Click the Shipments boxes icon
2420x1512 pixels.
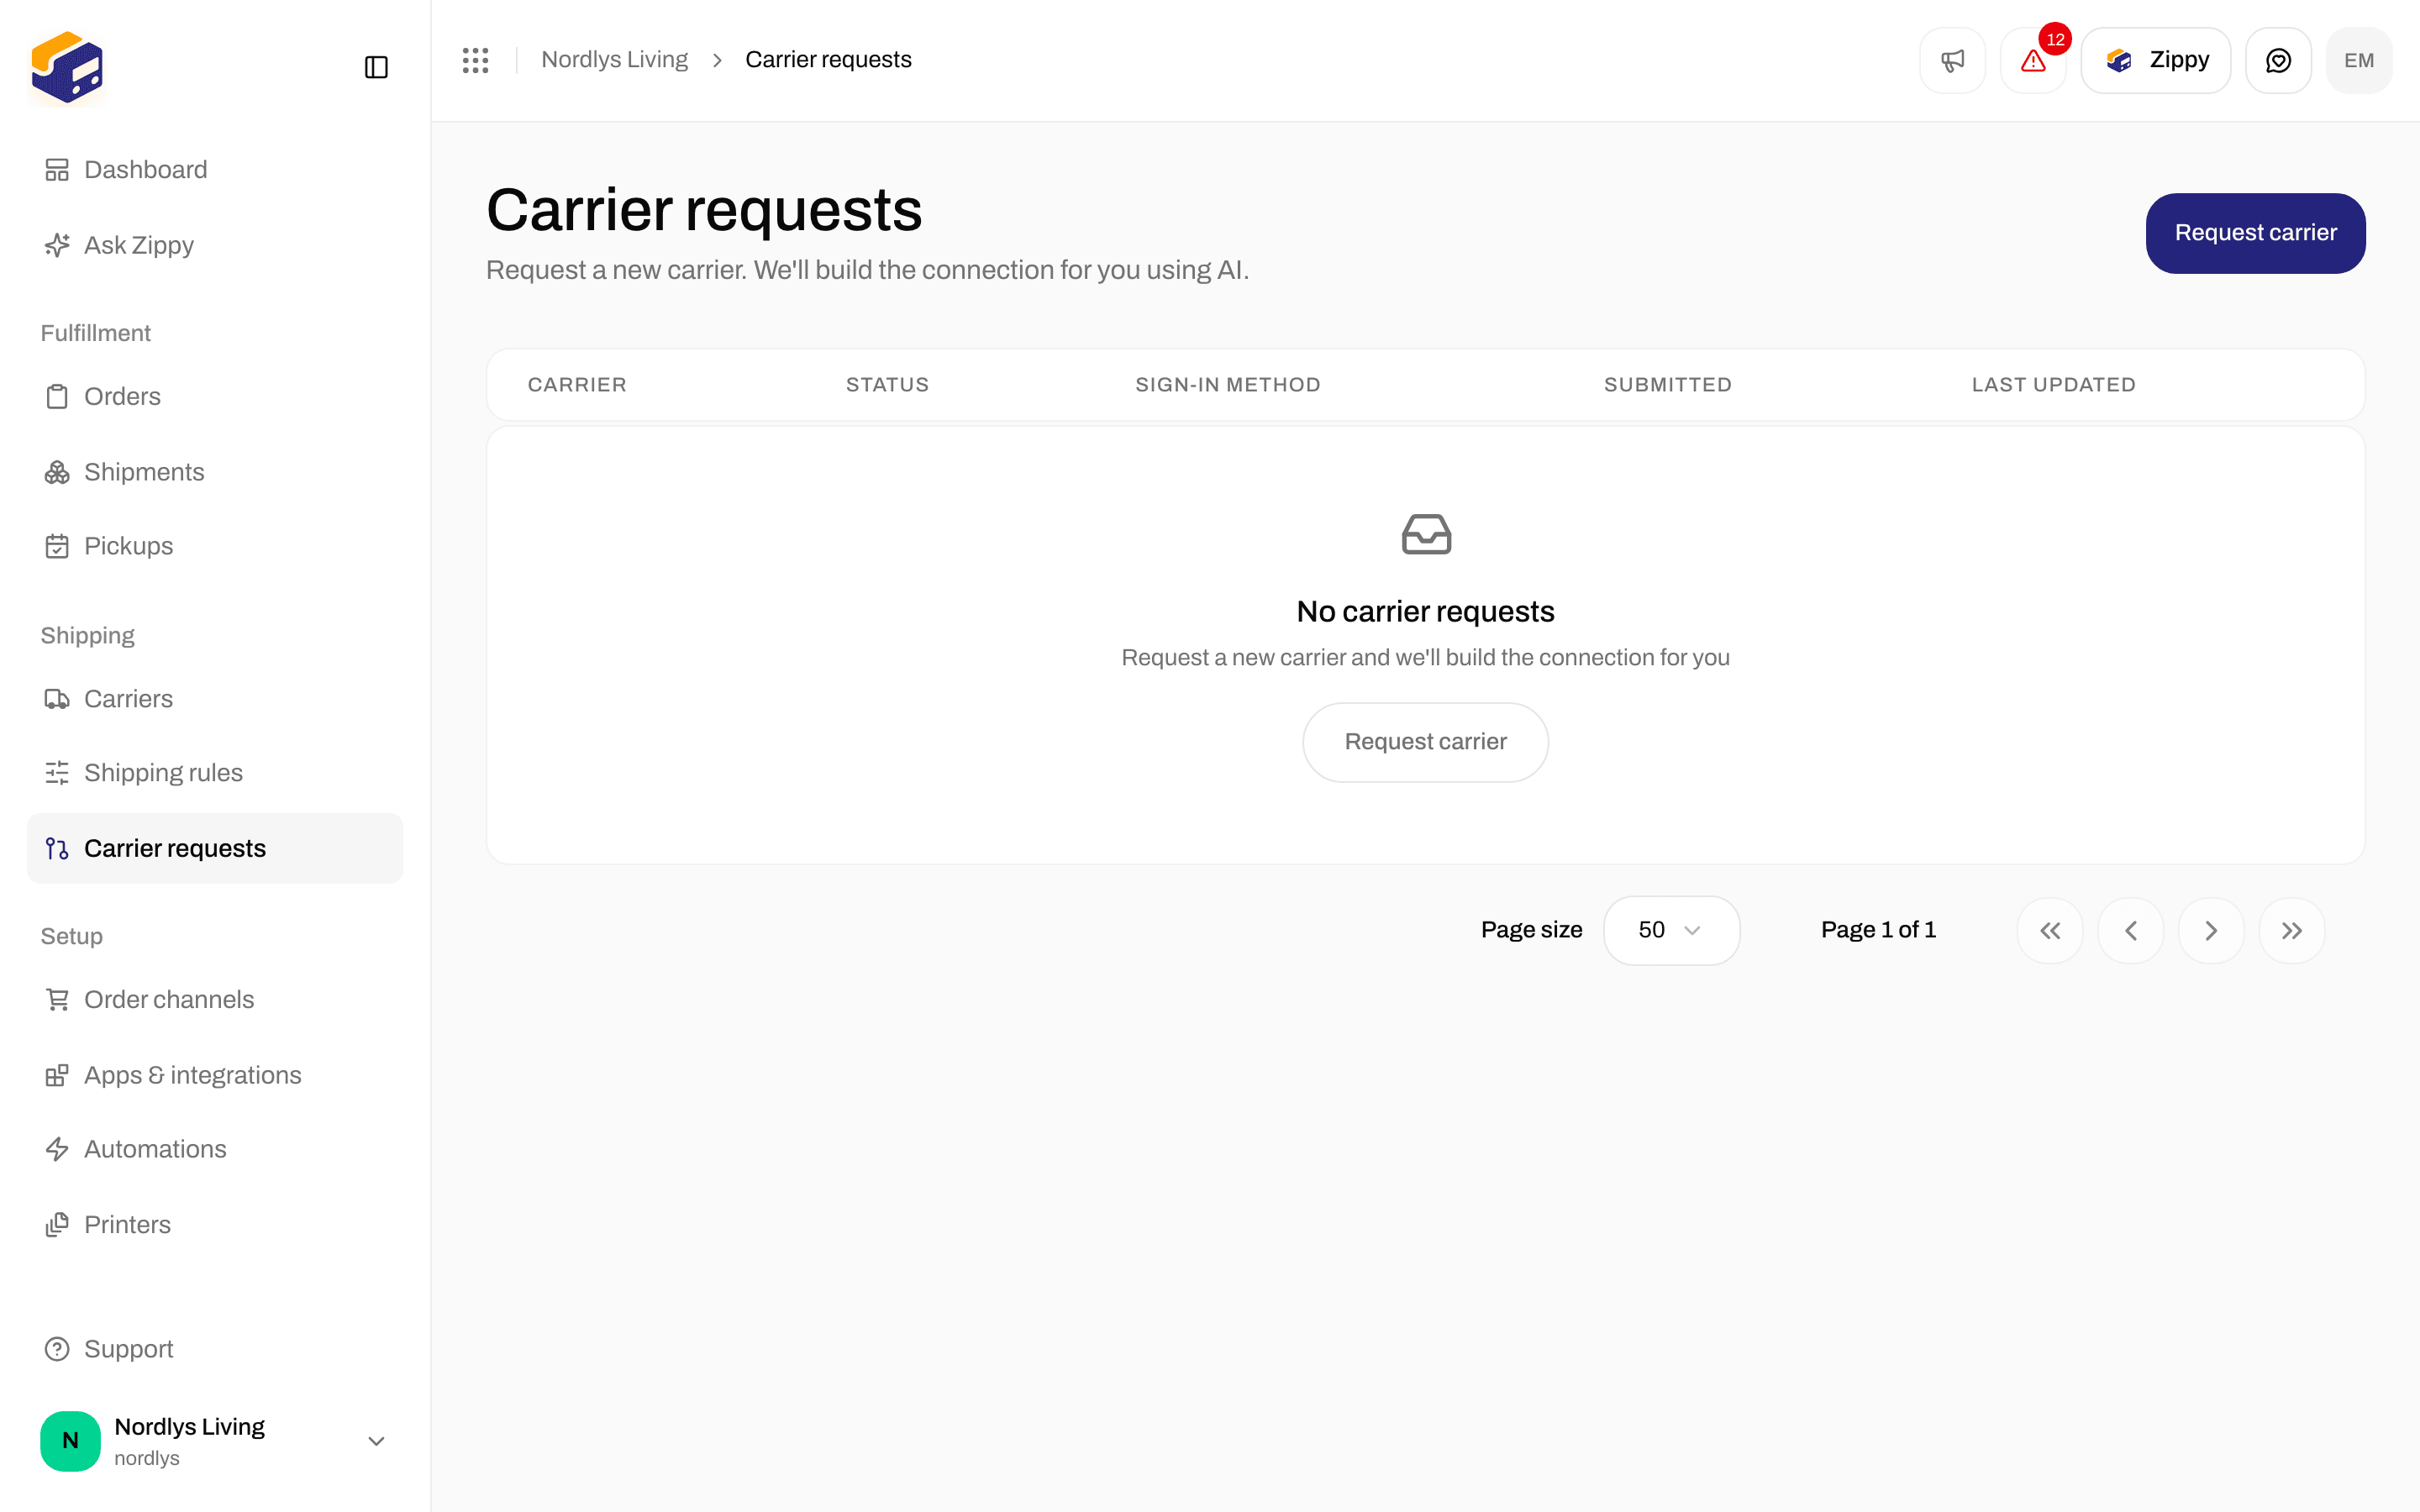click(57, 472)
